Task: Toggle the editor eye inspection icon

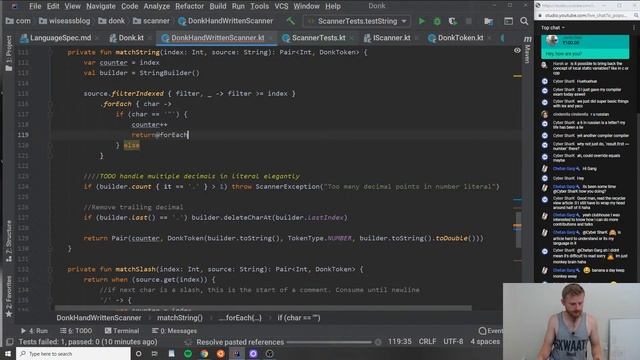Action: (517, 51)
